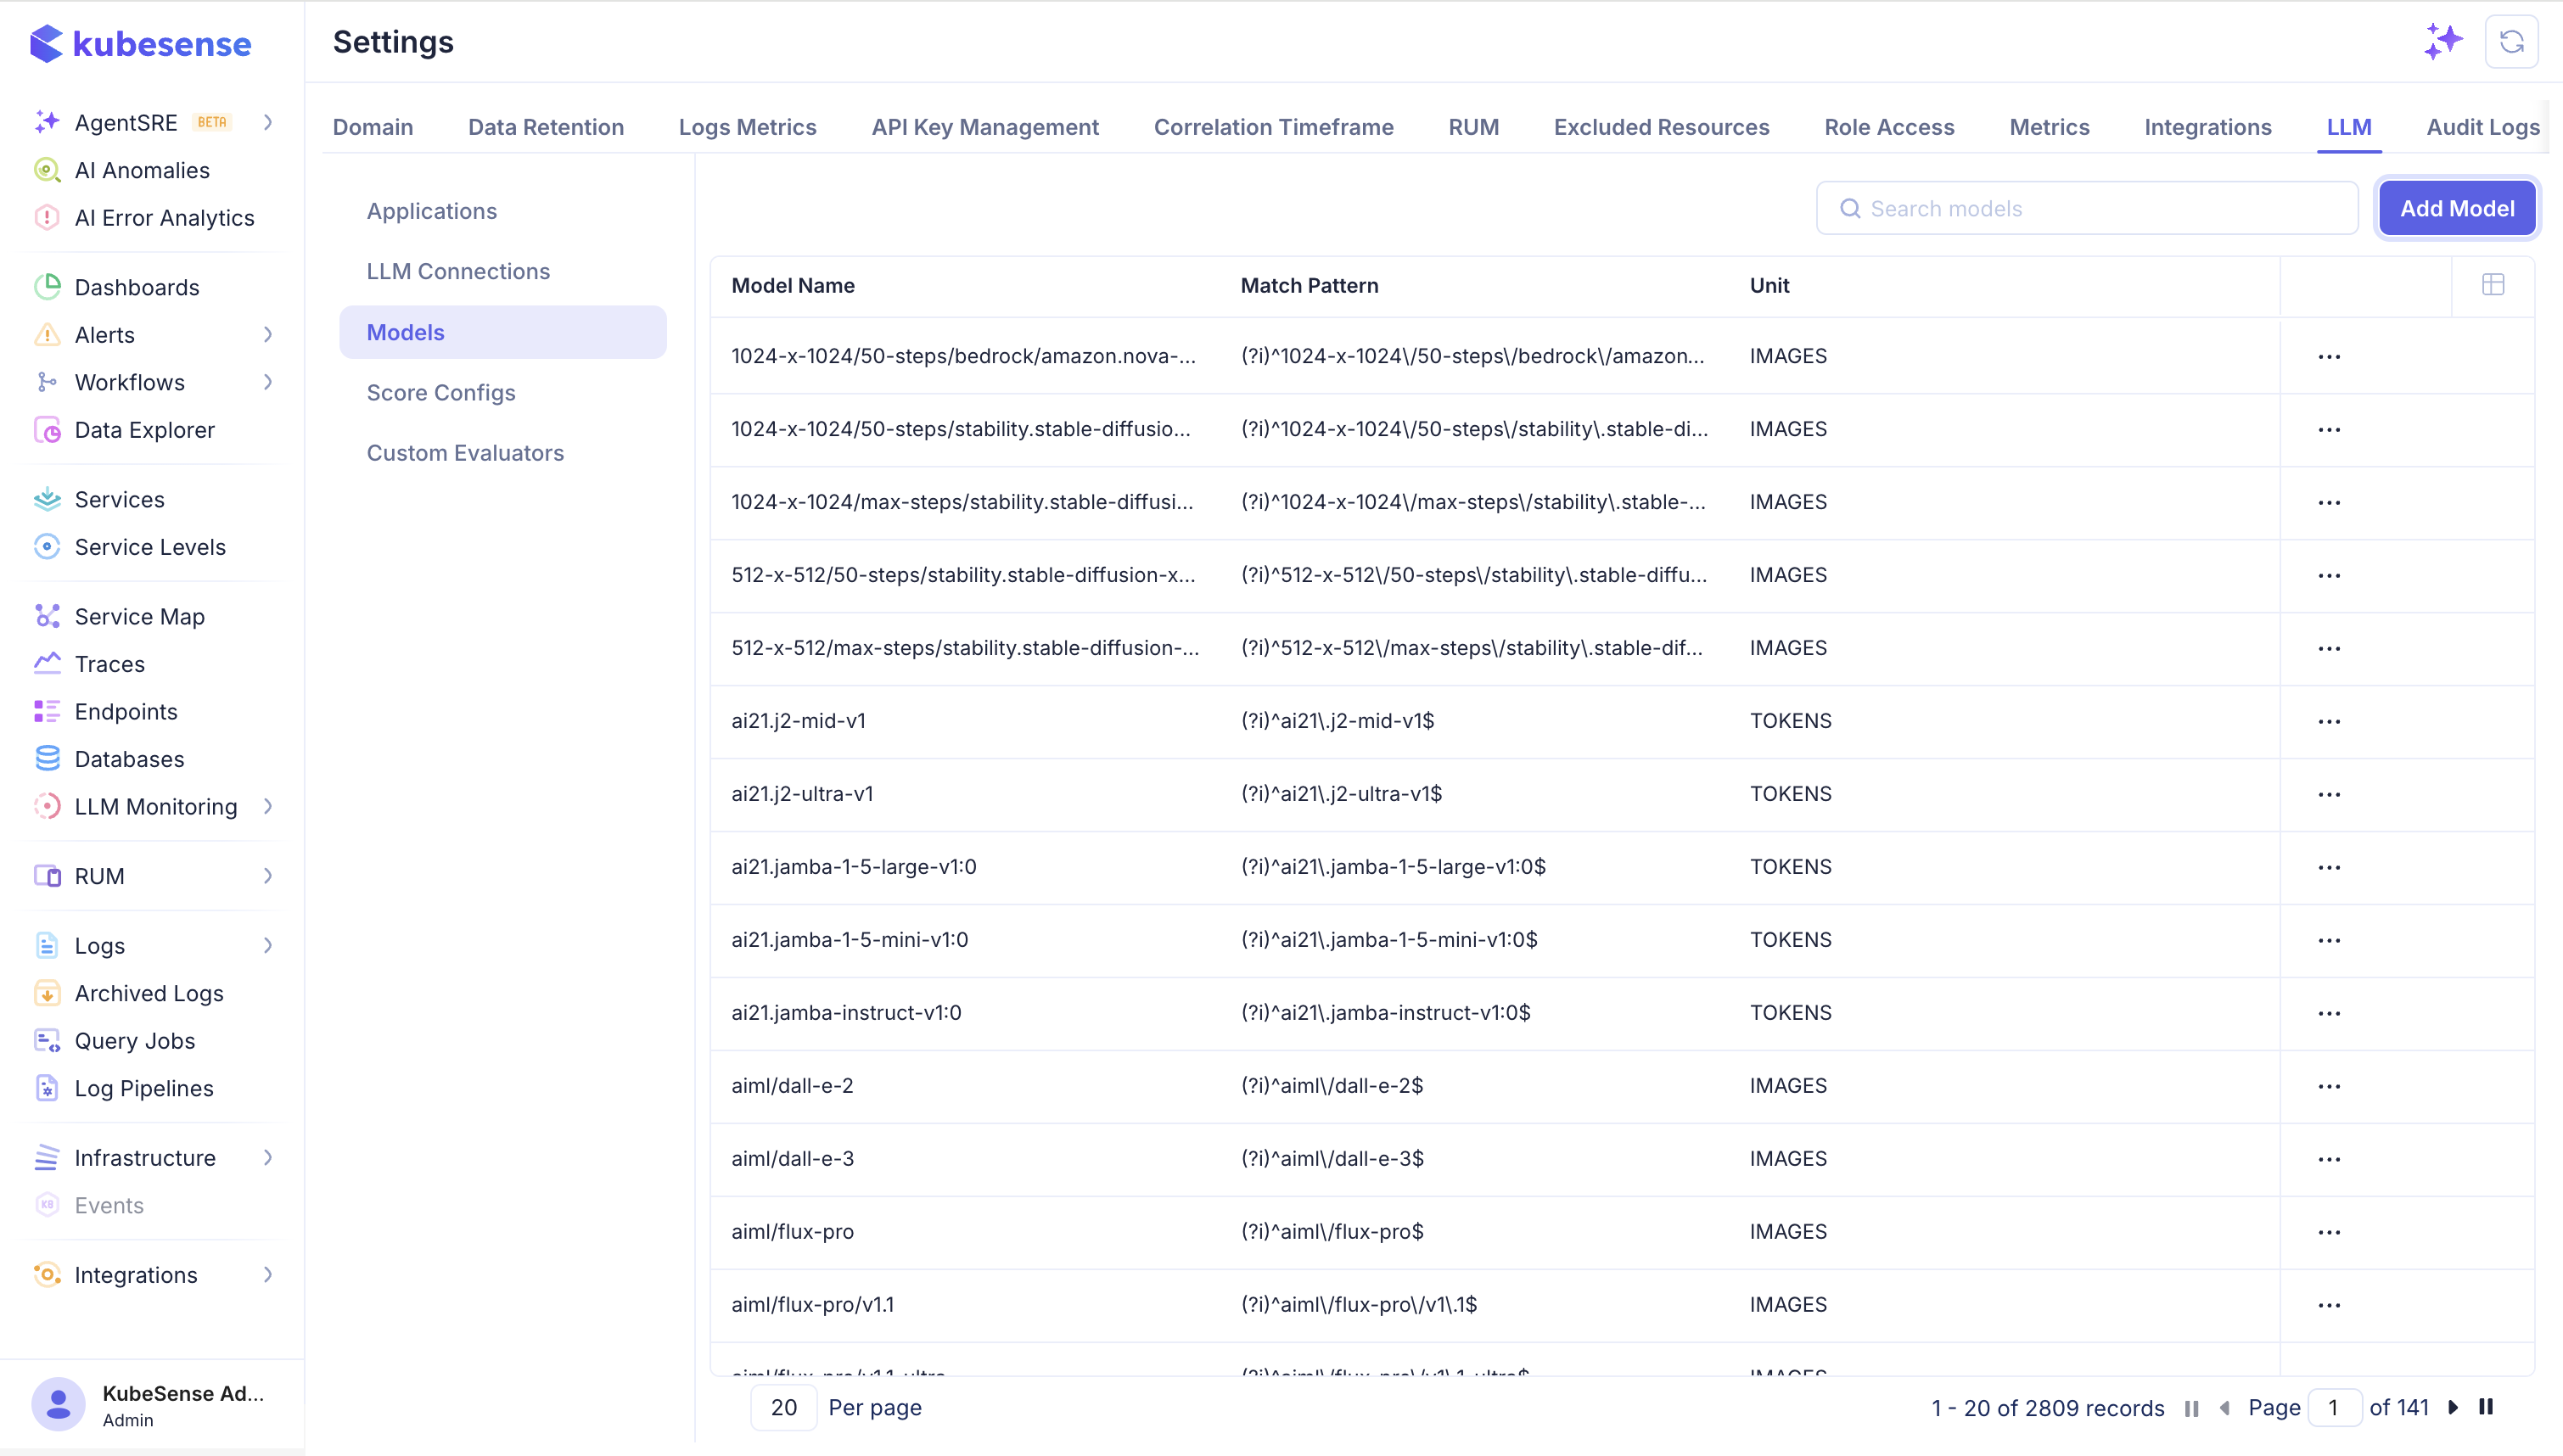The height and width of the screenshot is (1456, 2563).
Task: Open Events in sidebar
Action: point(109,1205)
